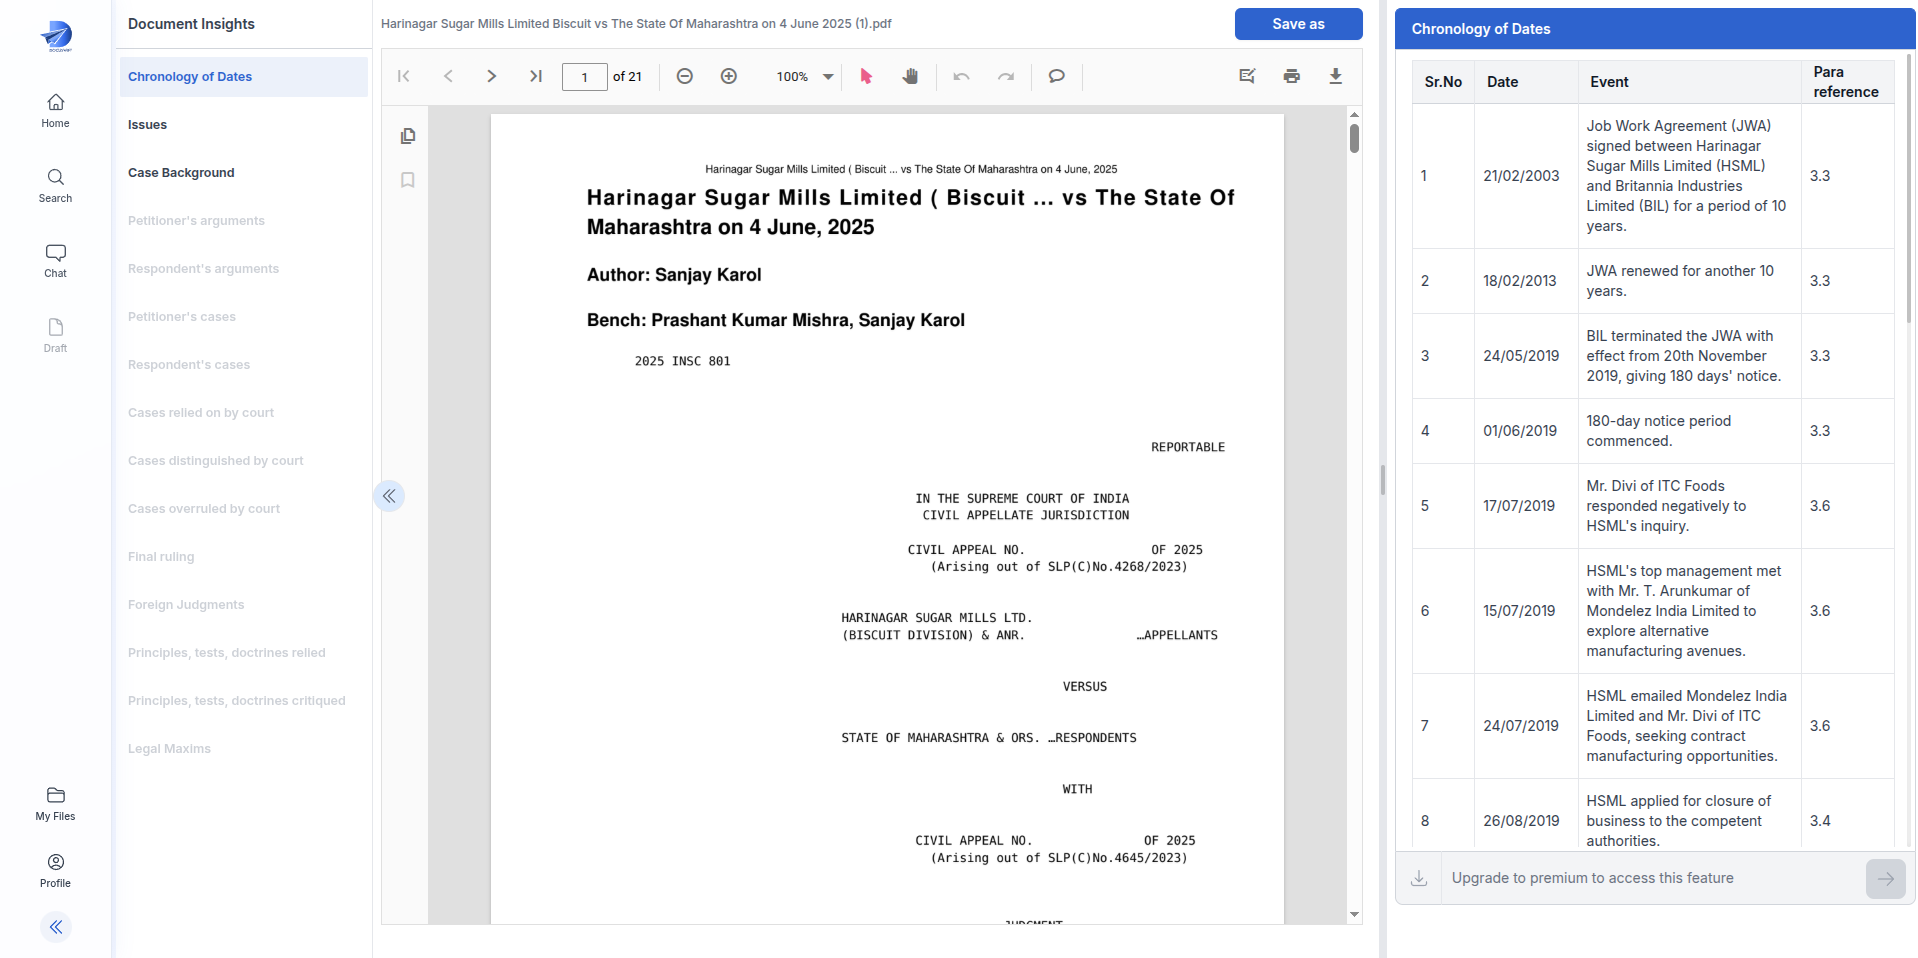Collapse the left navigation sidebar
Viewport: 1918px width, 958px height.
coord(56,927)
